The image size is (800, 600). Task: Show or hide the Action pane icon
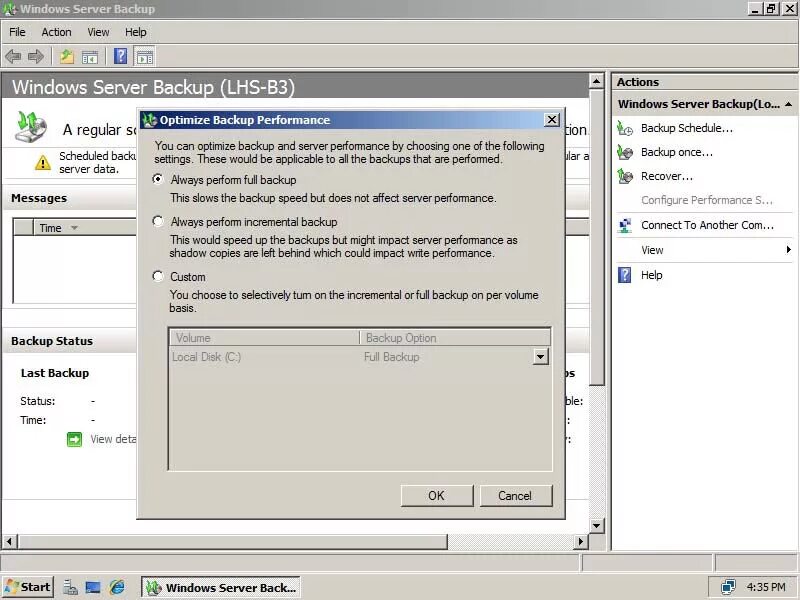[x=143, y=56]
